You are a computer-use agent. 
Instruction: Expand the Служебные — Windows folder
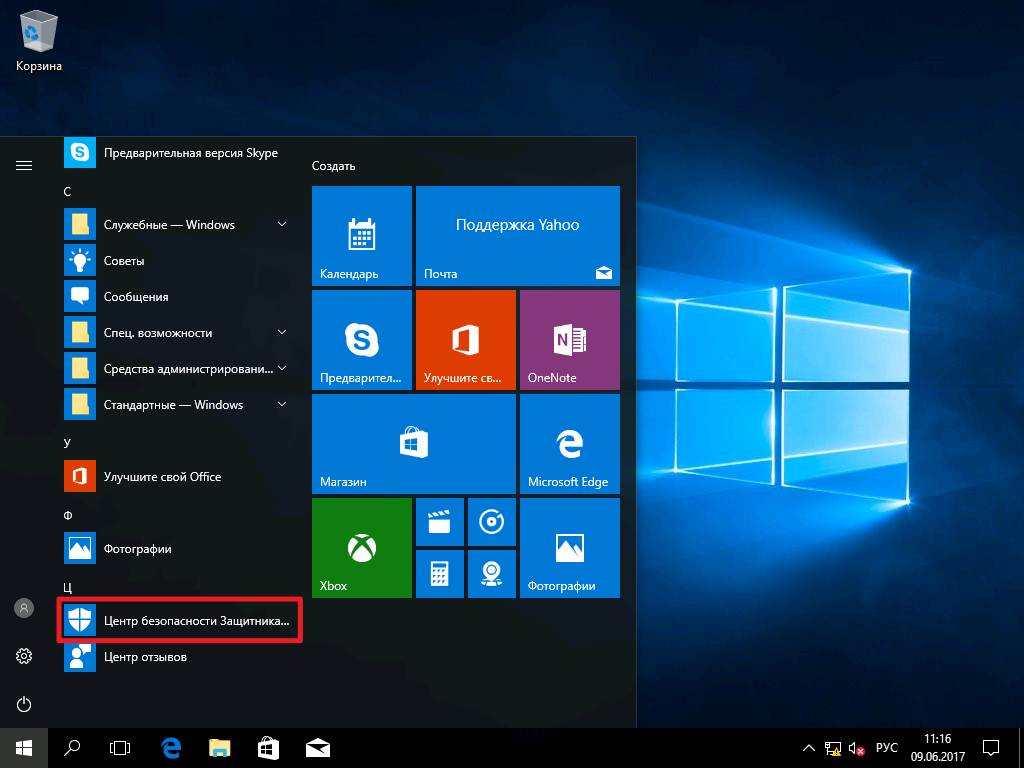point(178,225)
